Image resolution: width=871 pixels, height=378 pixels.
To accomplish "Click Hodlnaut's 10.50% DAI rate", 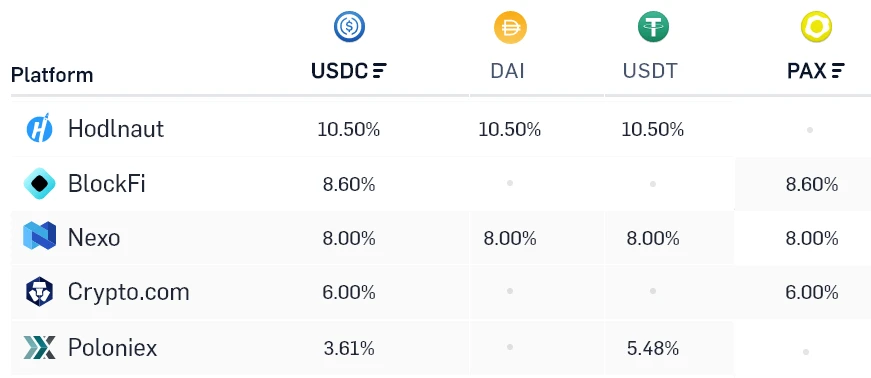I will coord(509,130).
